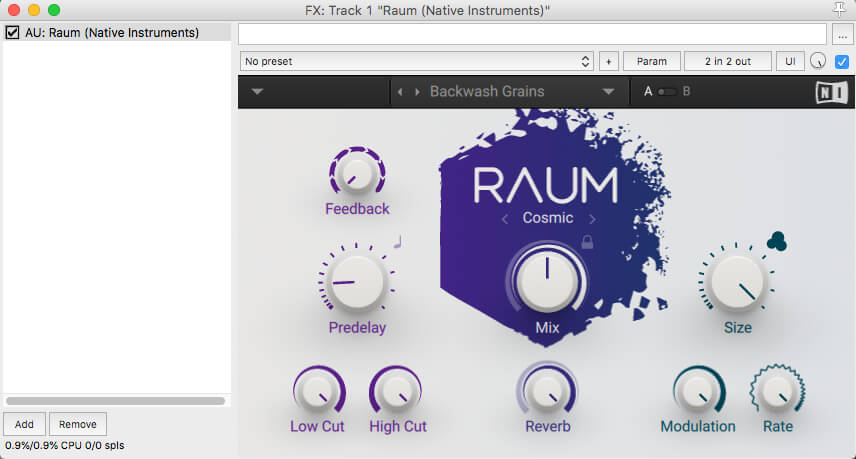
Task: Click the FX list horizontal scrollbar
Action: click(x=115, y=401)
